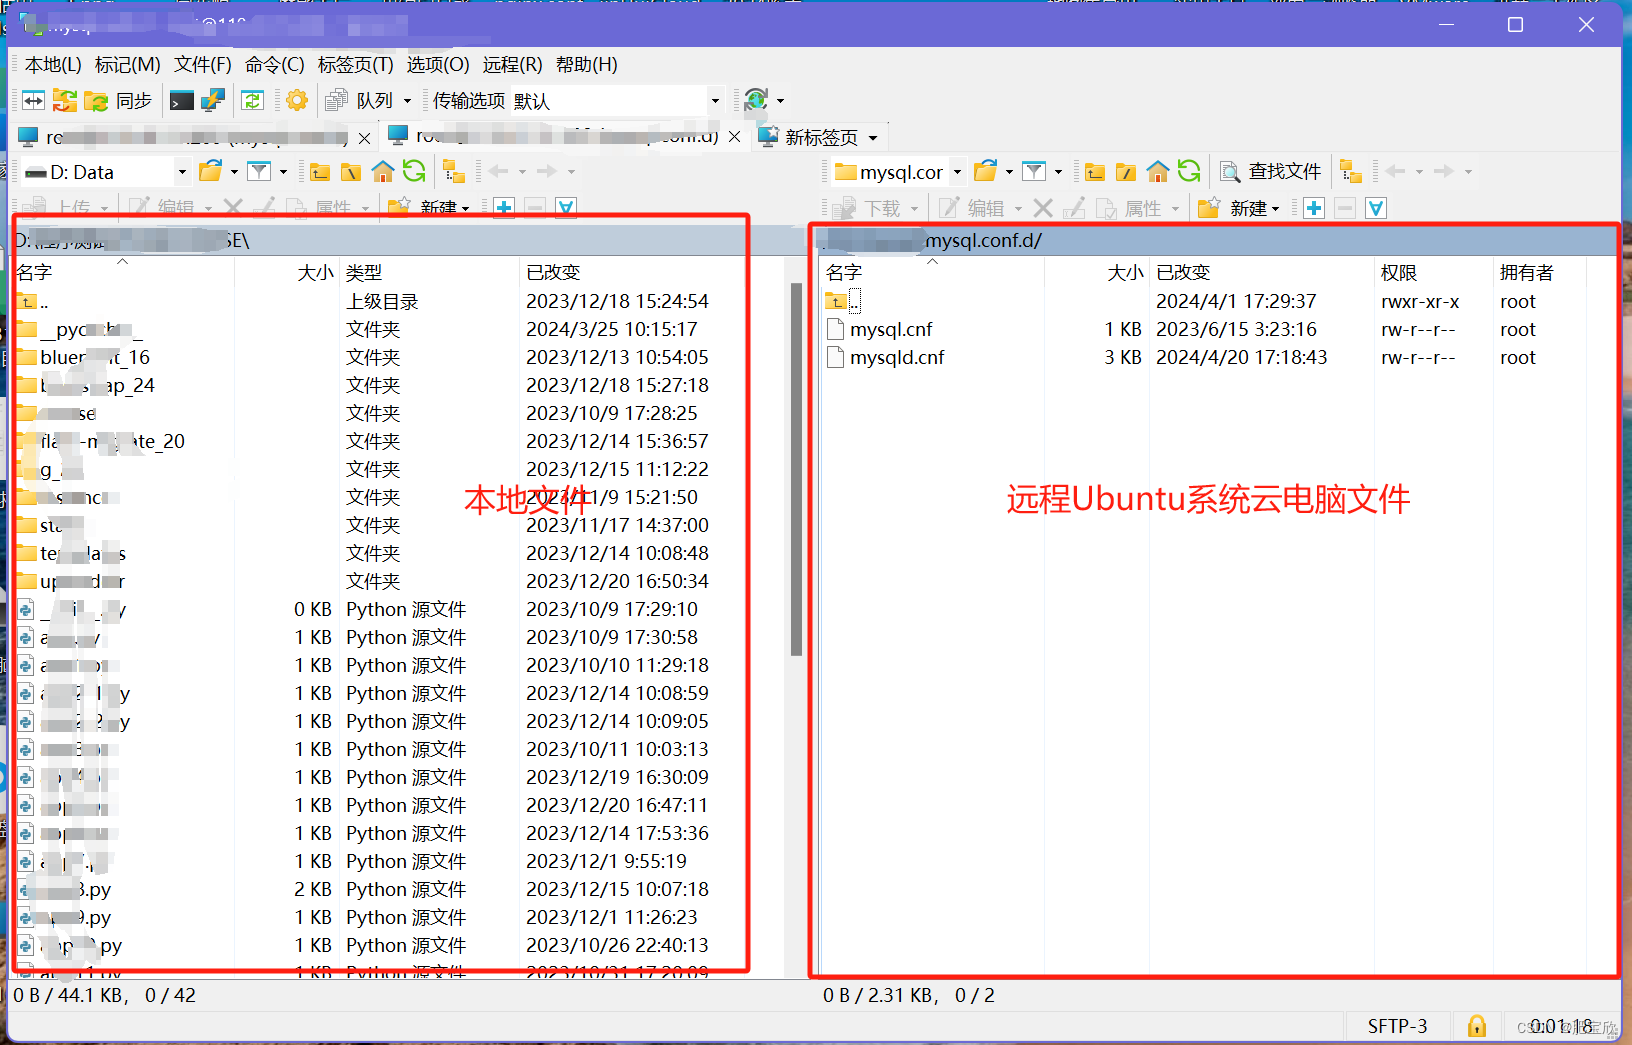The image size is (1632, 1045).
Task: Close the second session tab ending in conf.d
Action: (x=734, y=137)
